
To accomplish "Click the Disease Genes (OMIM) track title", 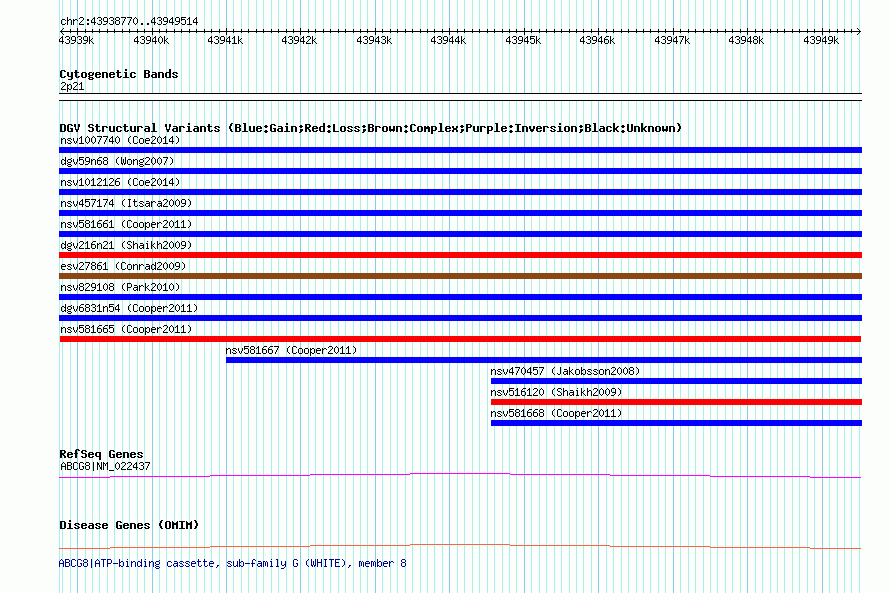I will tap(129, 525).
